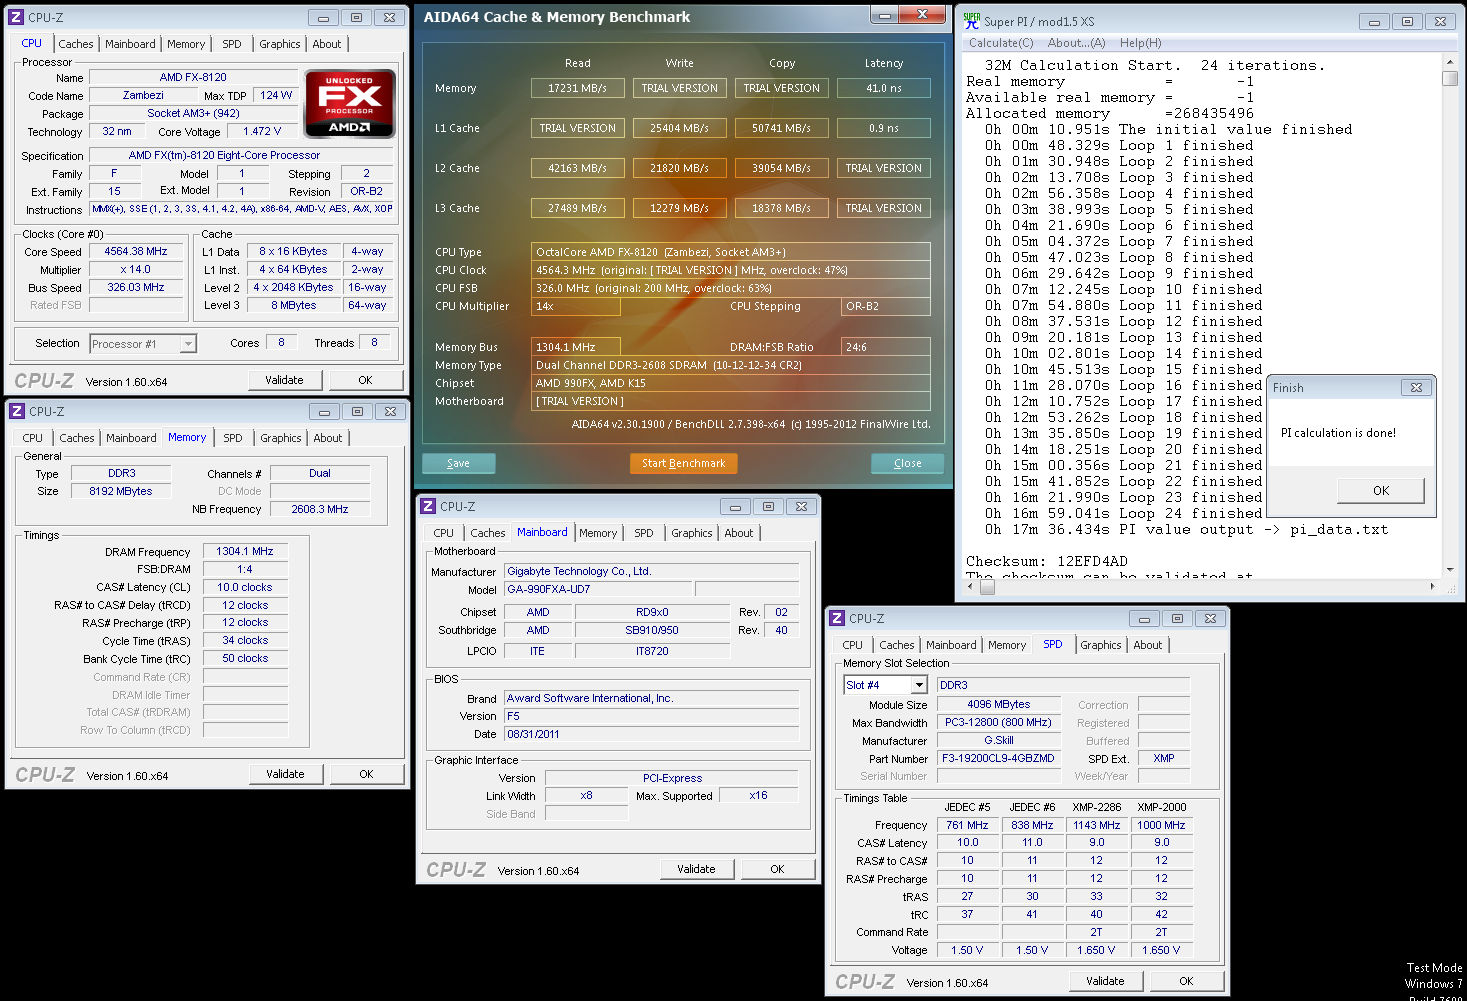Open Graphics tab in top-left CPU-Z window
This screenshot has height=1001, width=1467.
tap(280, 44)
